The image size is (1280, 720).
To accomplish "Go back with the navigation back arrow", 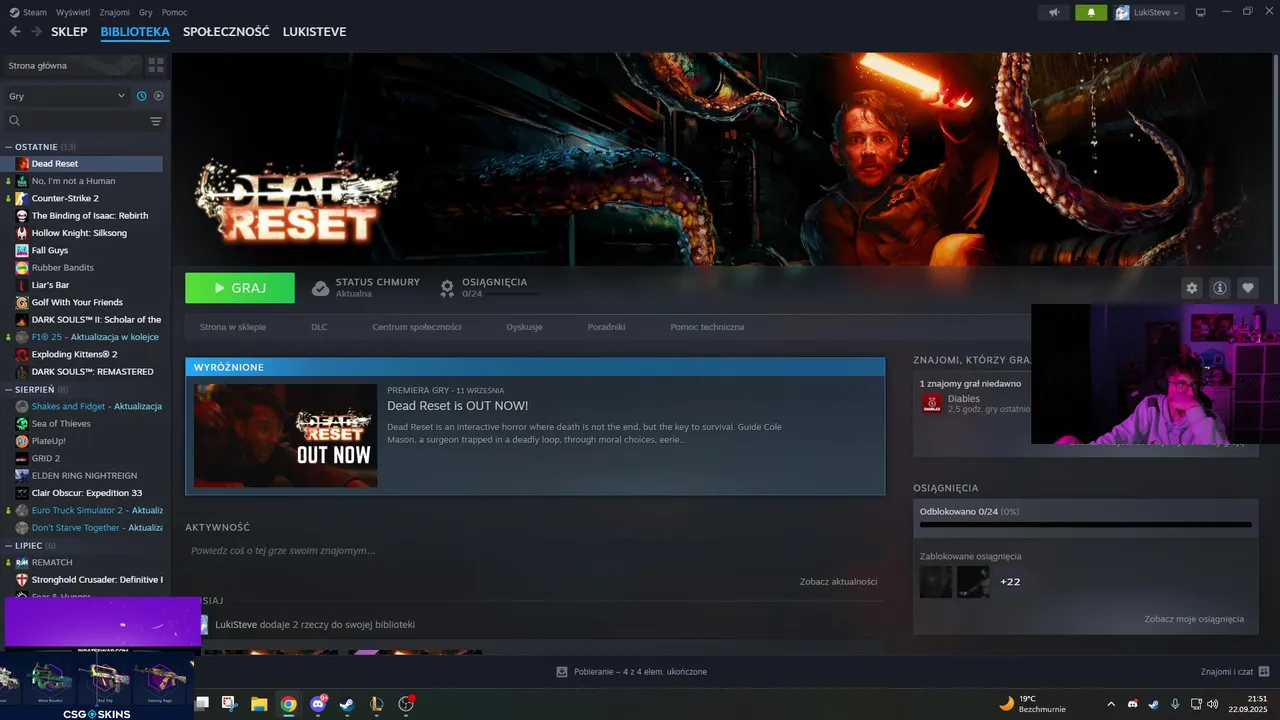I will [x=15, y=32].
